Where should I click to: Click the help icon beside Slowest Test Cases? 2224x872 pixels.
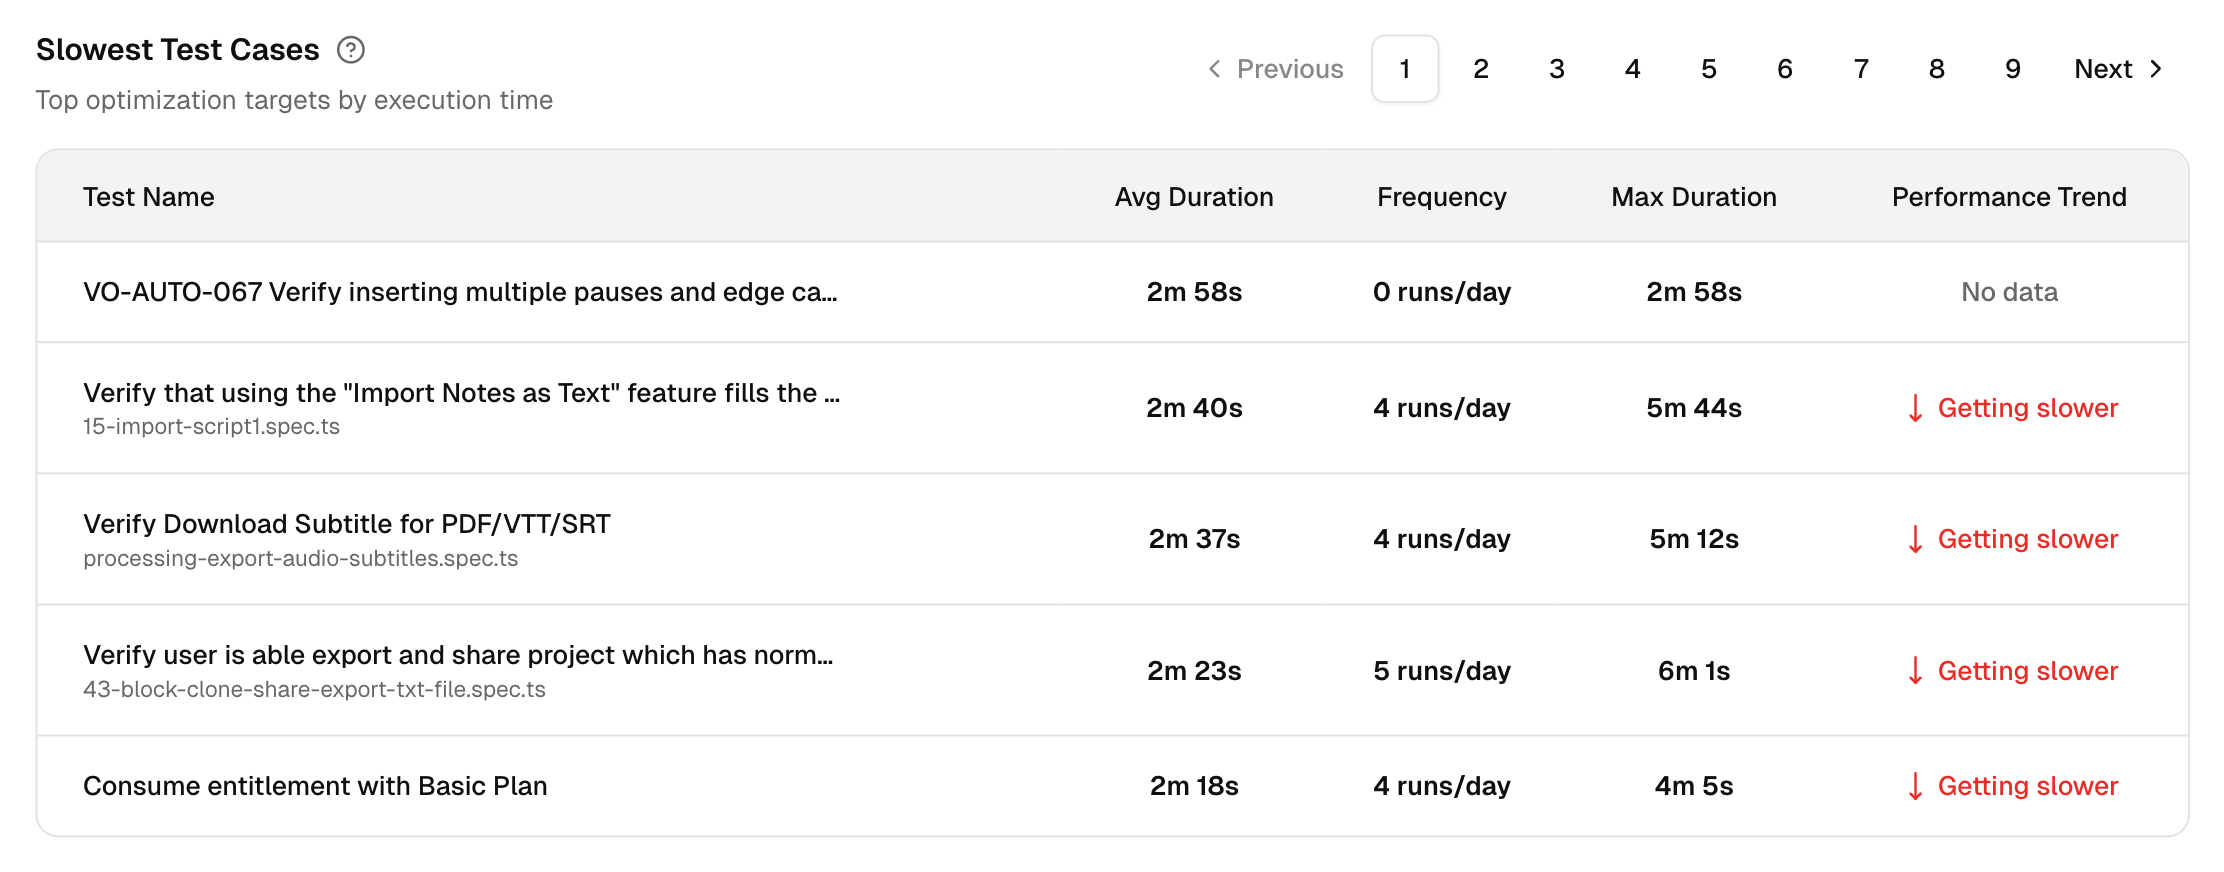[x=351, y=50]
